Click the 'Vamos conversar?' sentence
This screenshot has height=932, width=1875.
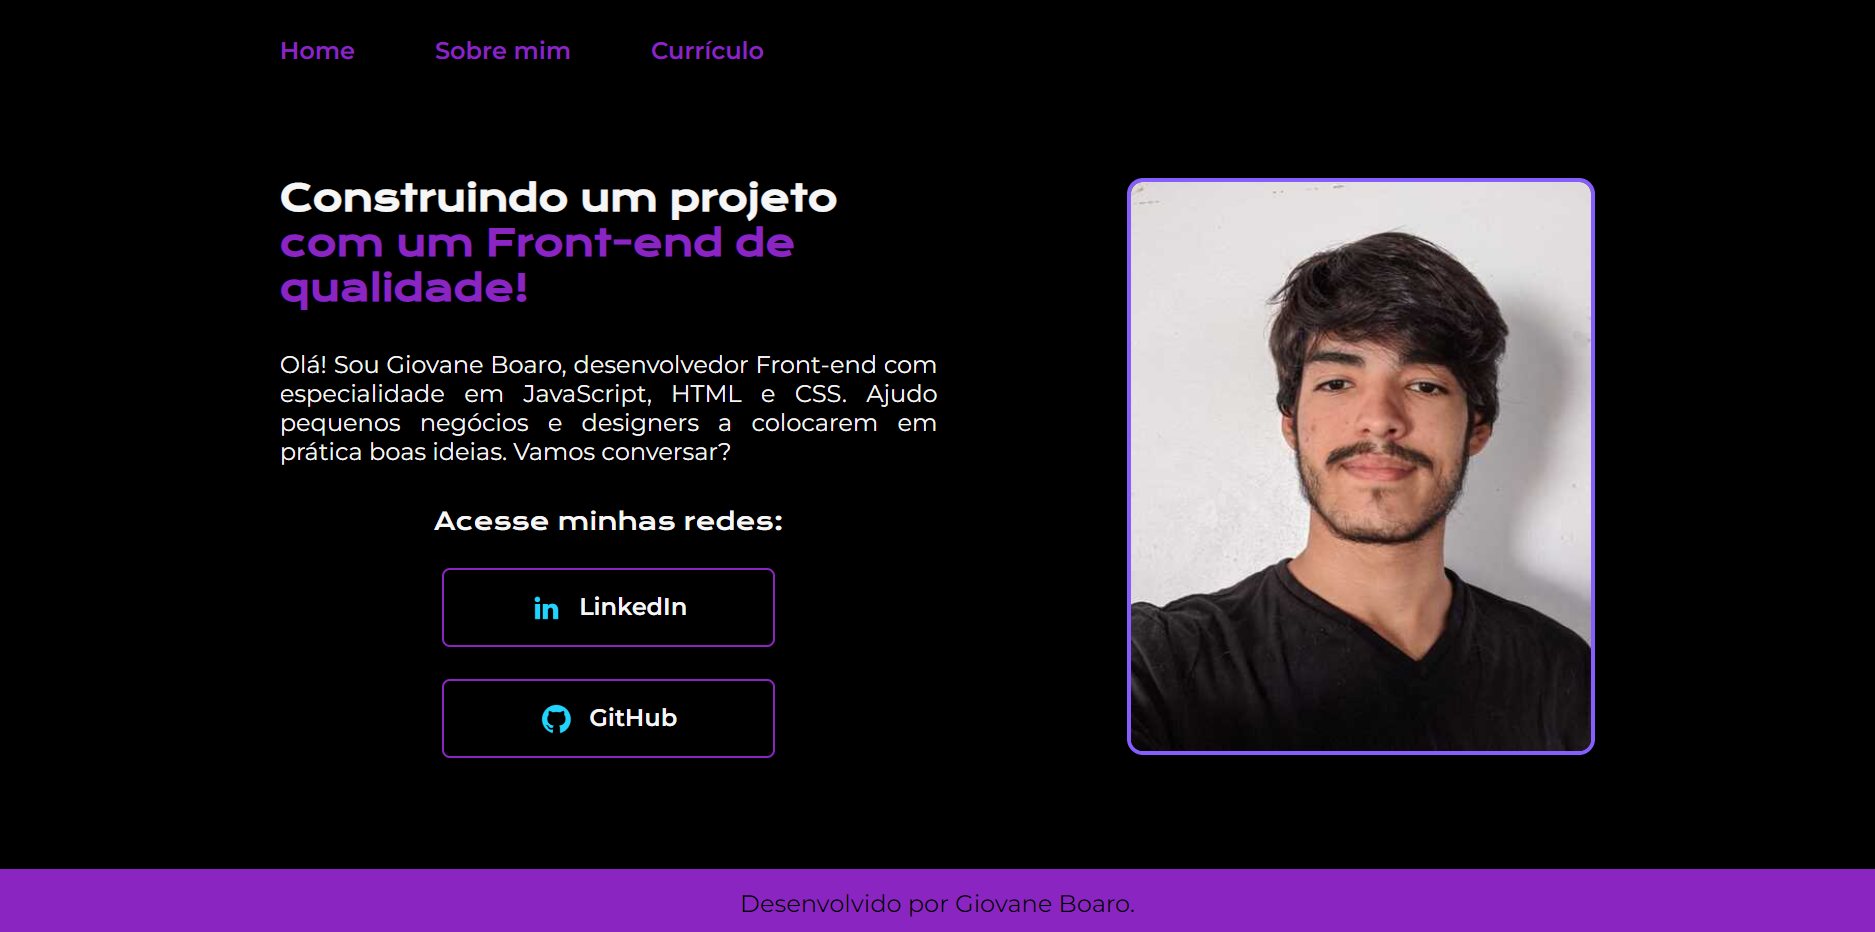622,452
